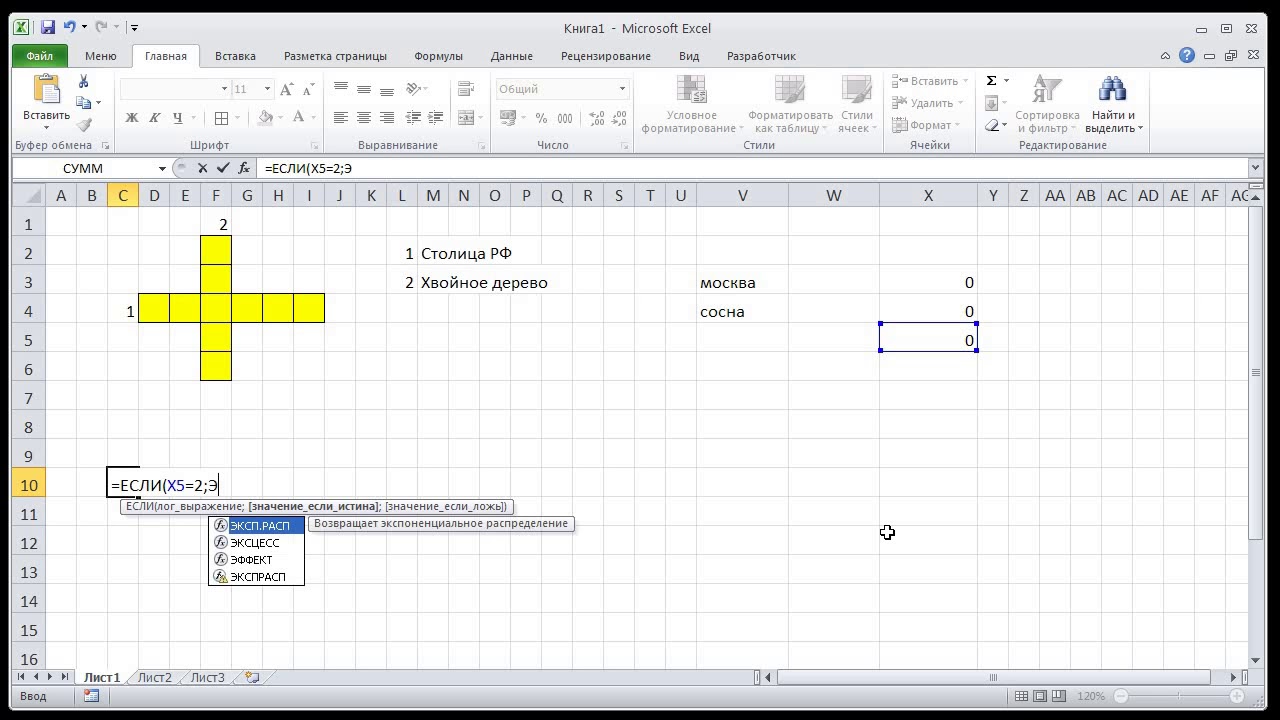Pick ЭКСП.РАСП from autocomplete list
This screenshot has width=1280, height=720.
click(x=256, y=525)
